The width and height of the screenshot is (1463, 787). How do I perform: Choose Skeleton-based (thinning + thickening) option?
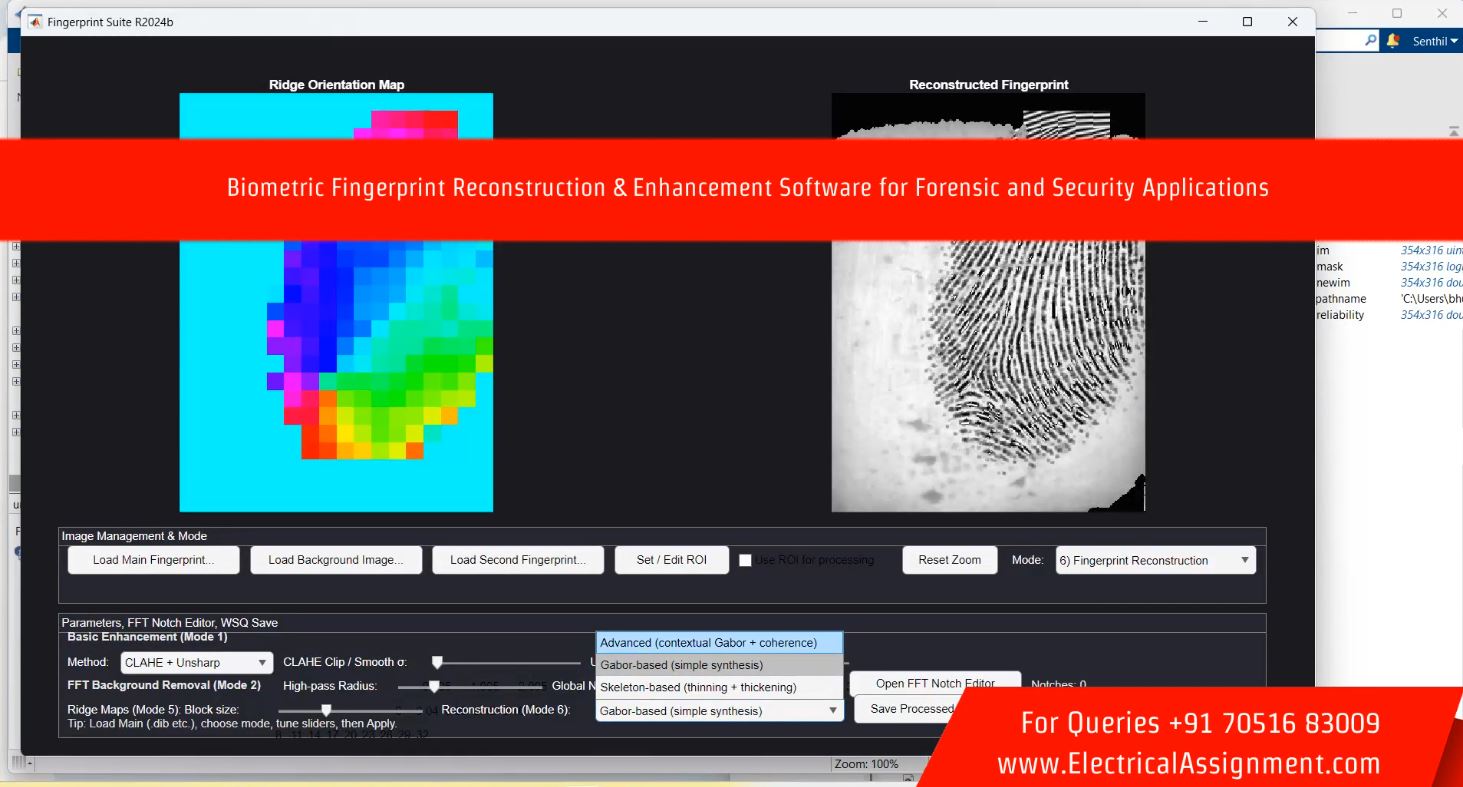719,687
